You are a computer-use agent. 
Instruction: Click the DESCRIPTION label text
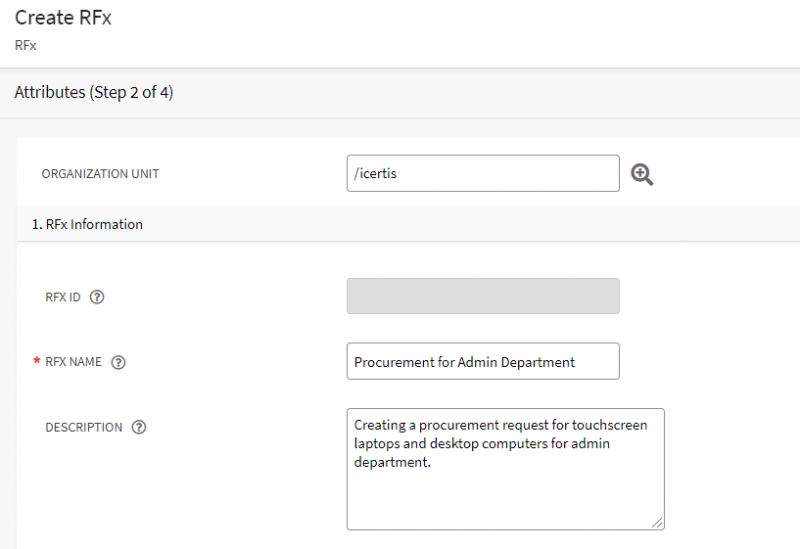84,427
